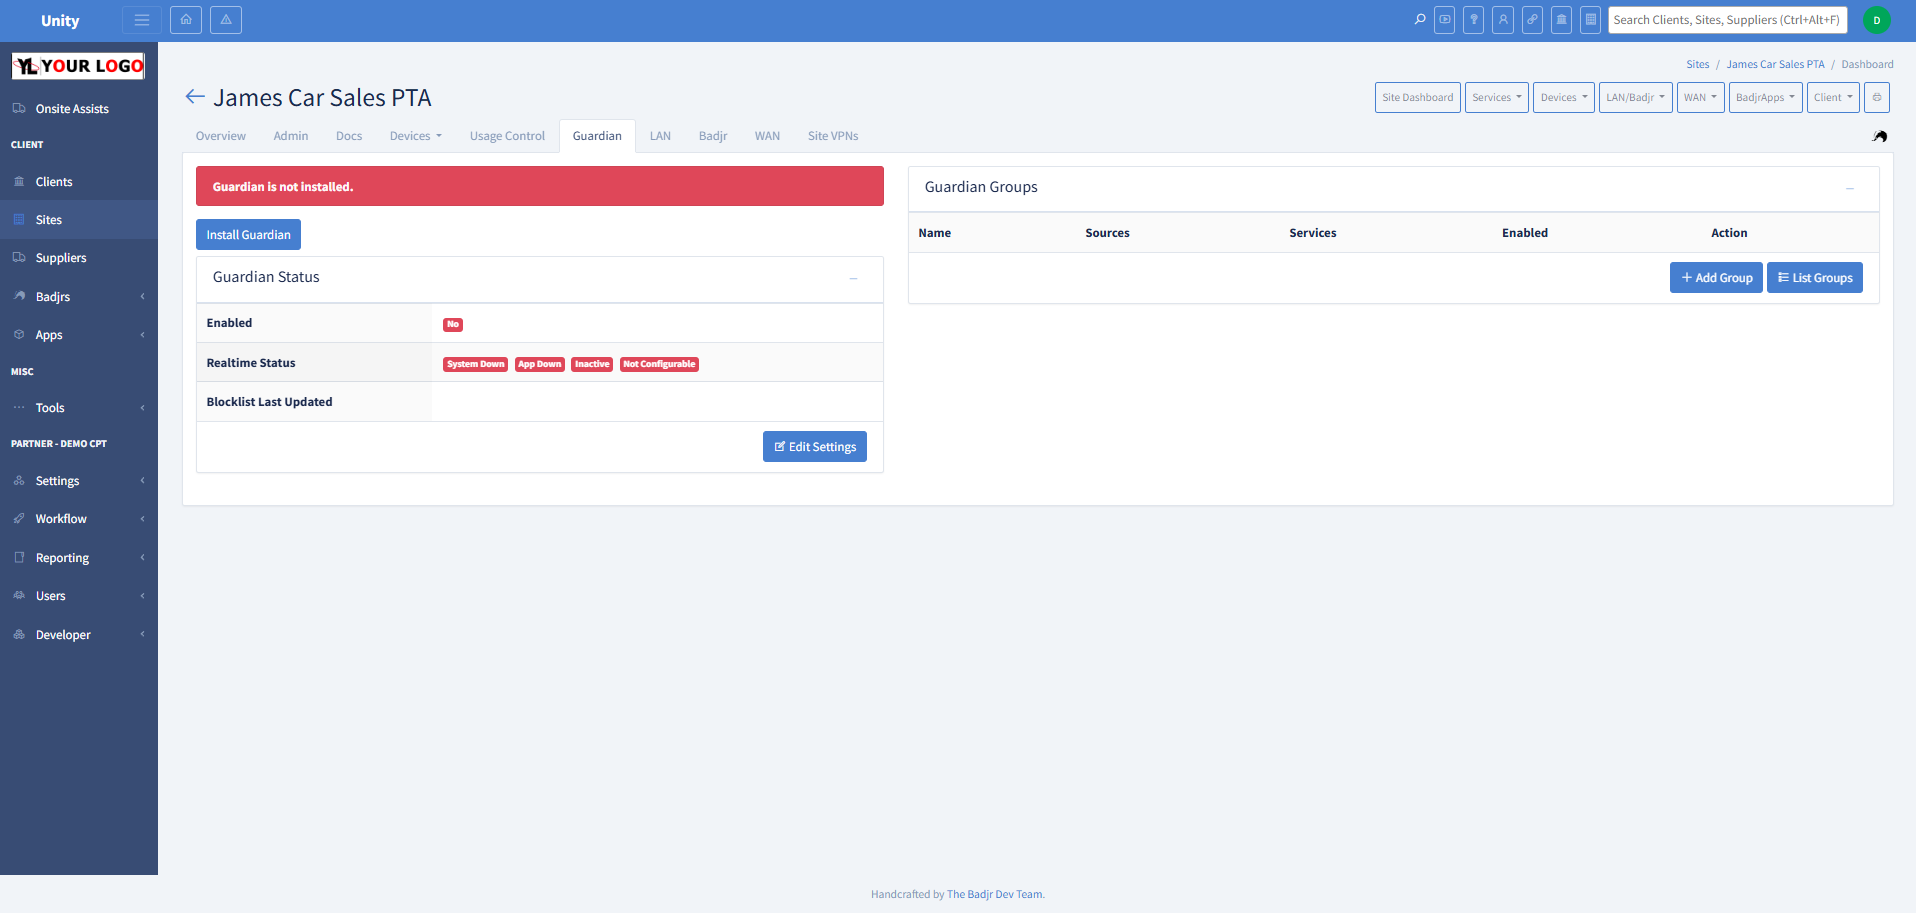Screen dimensions: 1916x913
Task: Click the List Groups button
Action: 1815,278
